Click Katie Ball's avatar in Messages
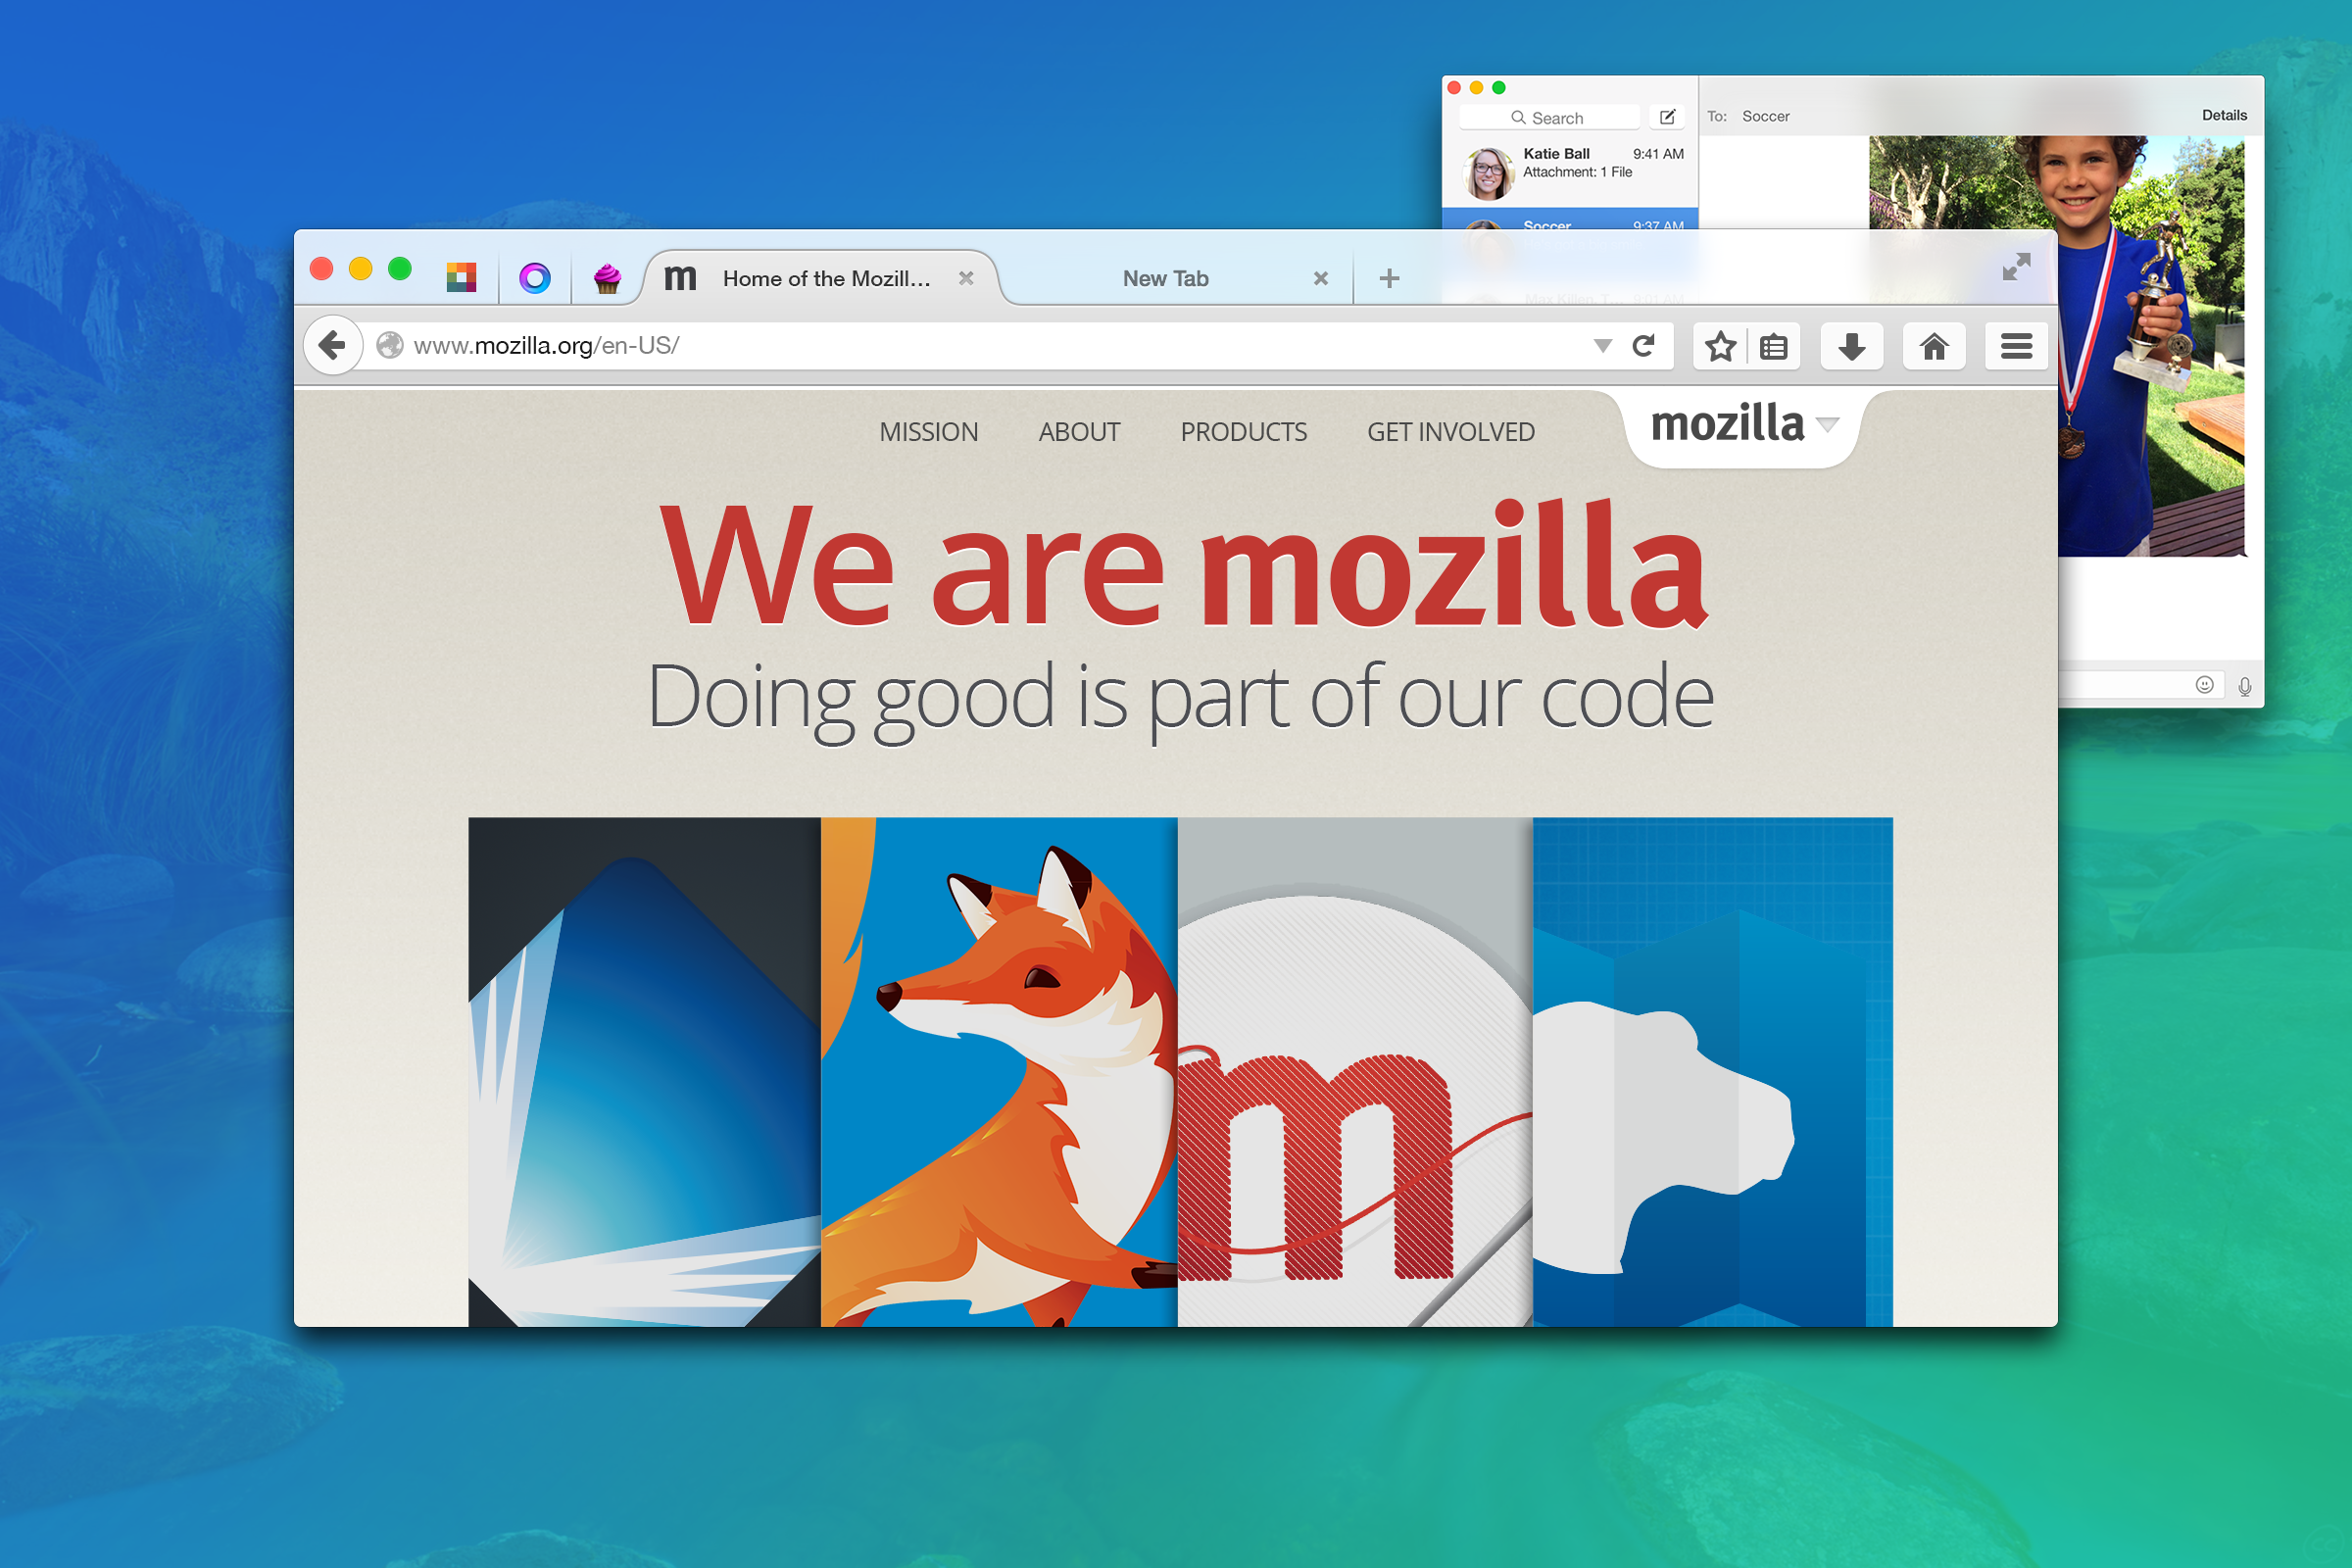Viewport: 2352px width, 1568px height. (x=1488, y=174)
